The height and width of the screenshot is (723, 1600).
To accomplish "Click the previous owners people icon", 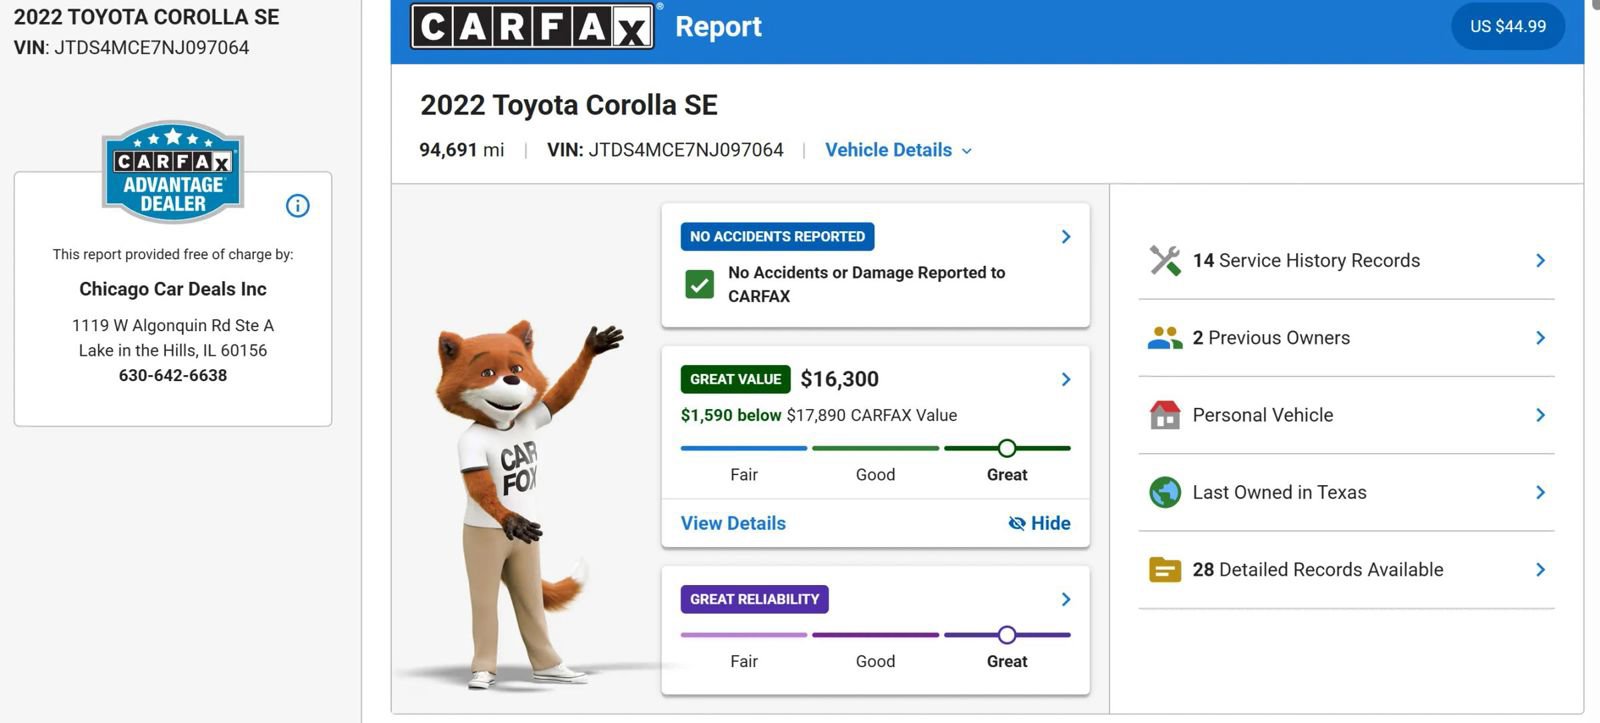I will (x=1165, y=338).
